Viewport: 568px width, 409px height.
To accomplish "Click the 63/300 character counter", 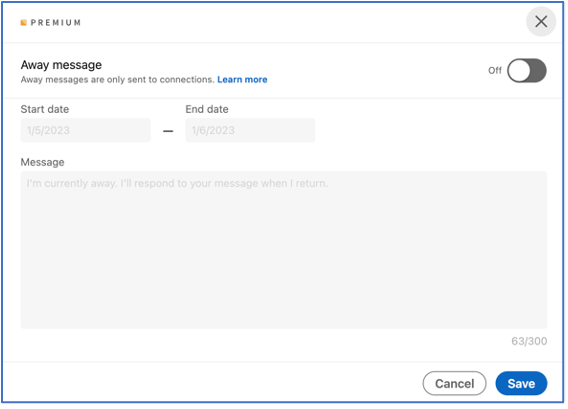I will tap(529, 341).
